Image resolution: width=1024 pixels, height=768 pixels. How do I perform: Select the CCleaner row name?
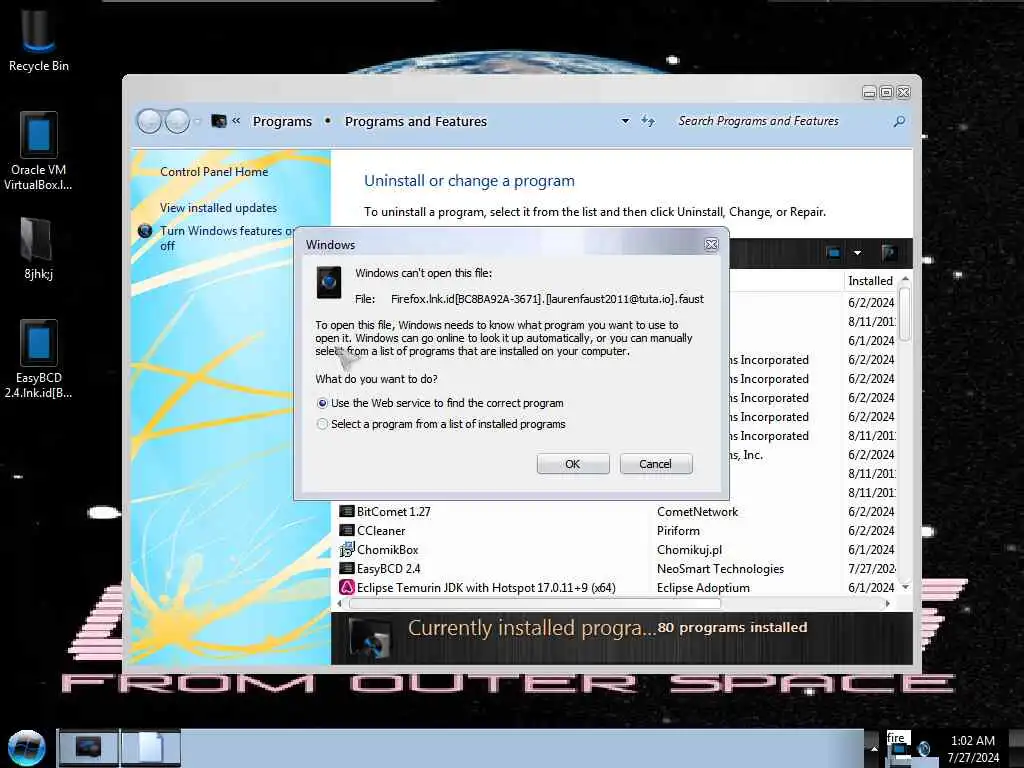tap(381, 530)
